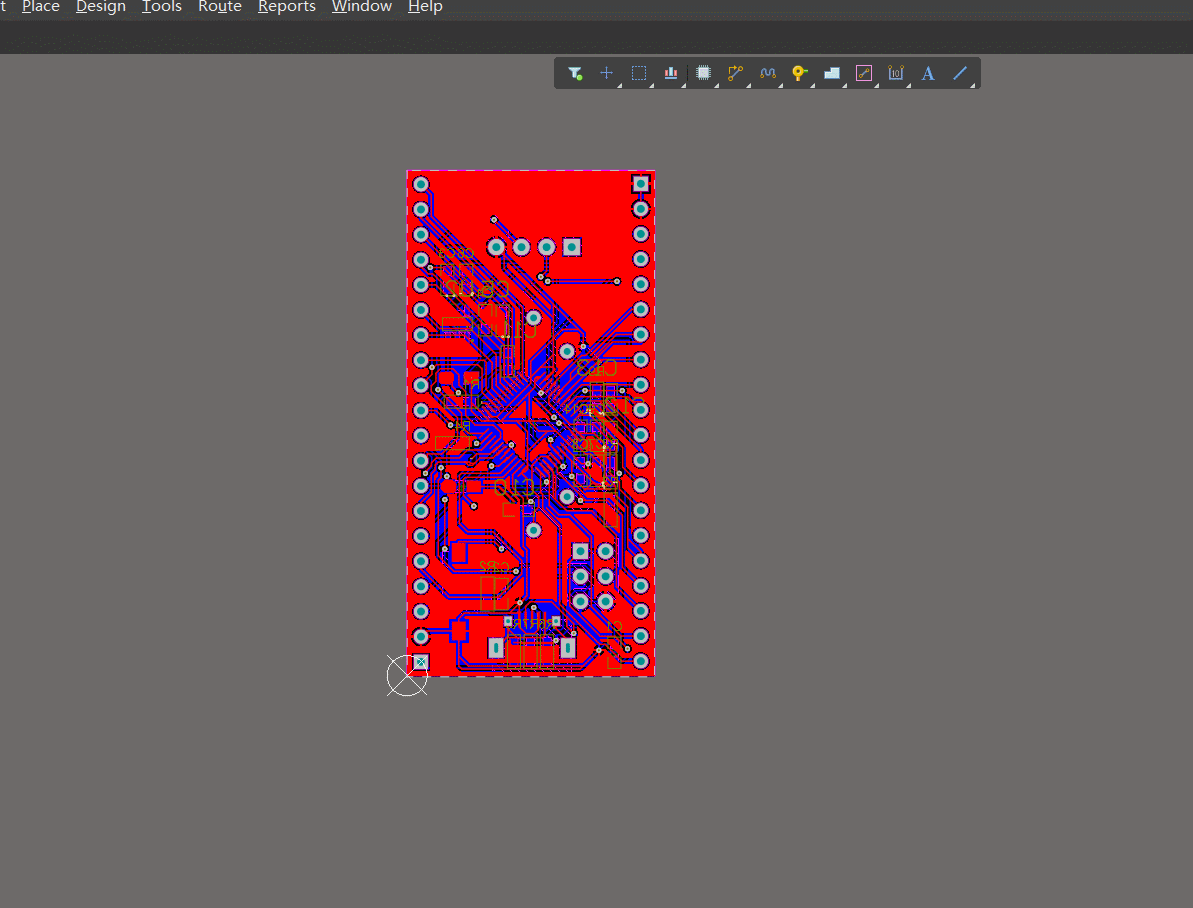The image size is (1193, 908).
Task: Activate the Interactive Routing tool
Action: click(736, 73)
